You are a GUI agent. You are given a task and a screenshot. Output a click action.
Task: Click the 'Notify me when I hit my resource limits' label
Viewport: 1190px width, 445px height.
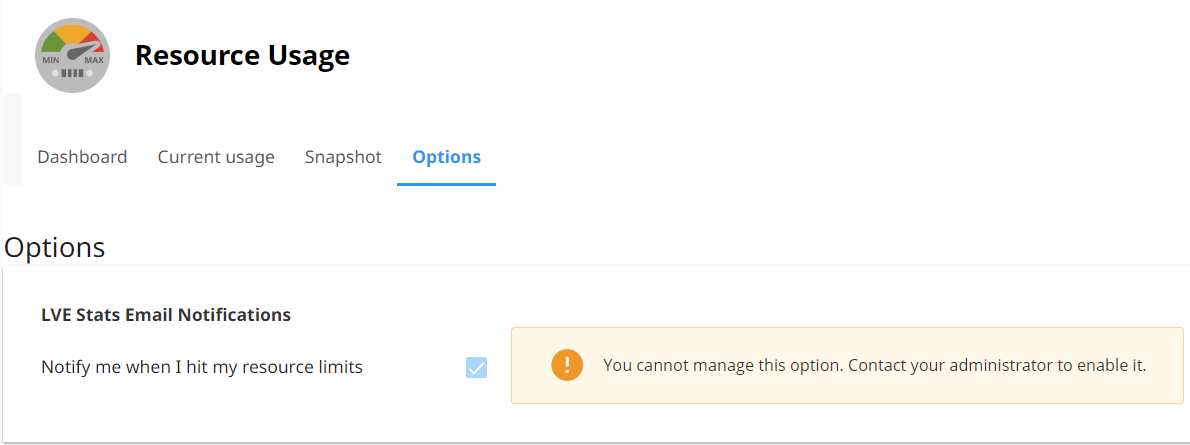[x=202, y=367]
